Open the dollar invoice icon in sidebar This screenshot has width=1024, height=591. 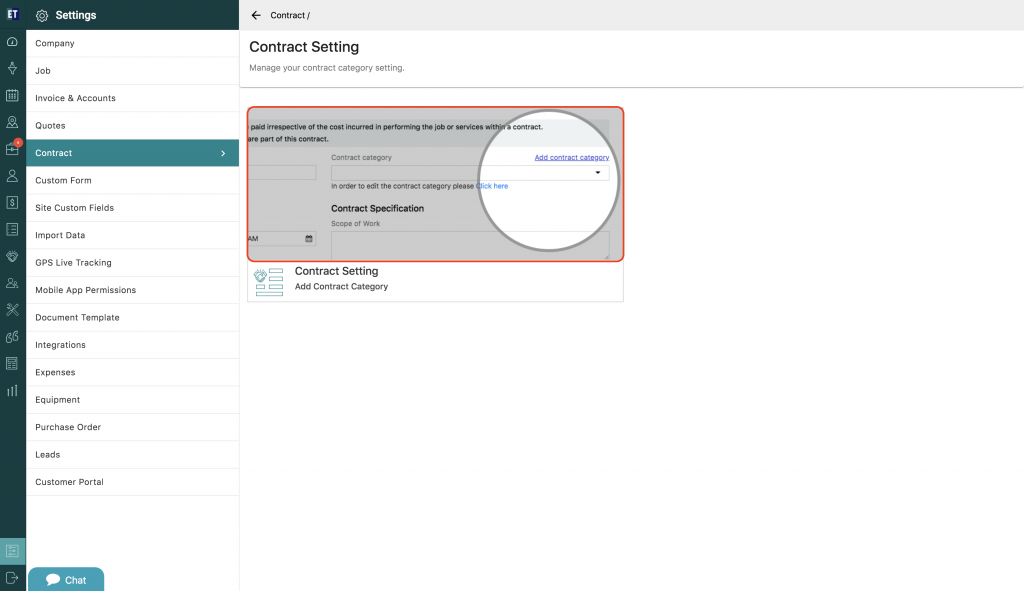pos(12,202)
